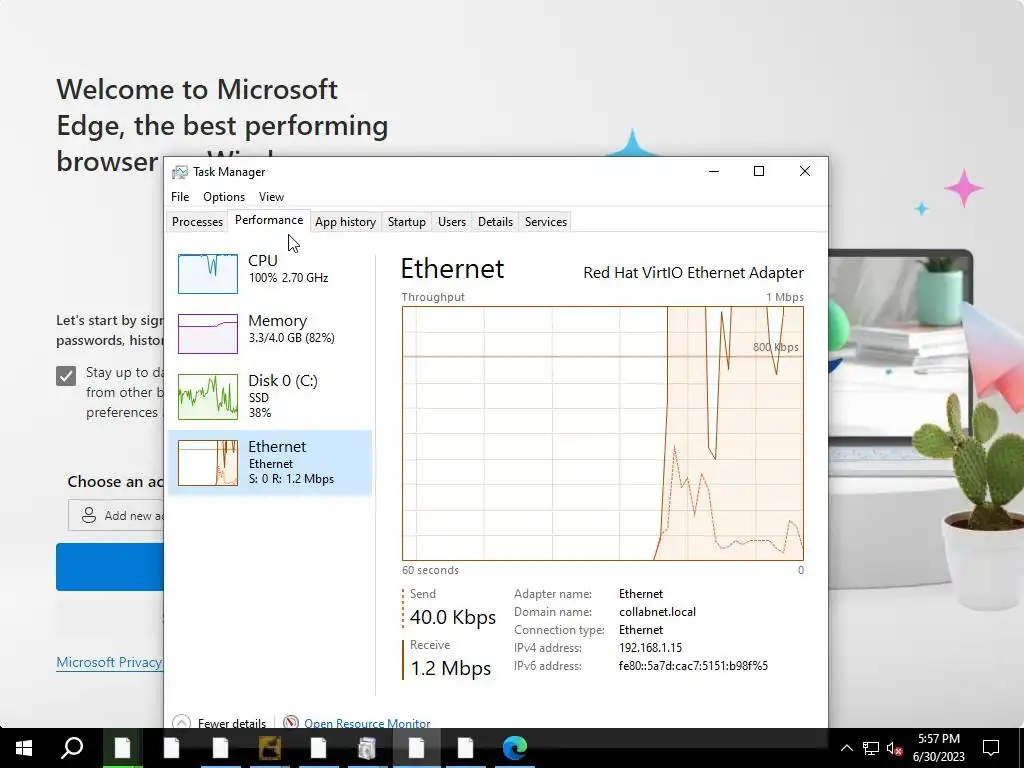Click the Adapter name Ethernet value
This screenshot has width=1024, height=768.
coord(641,594)
